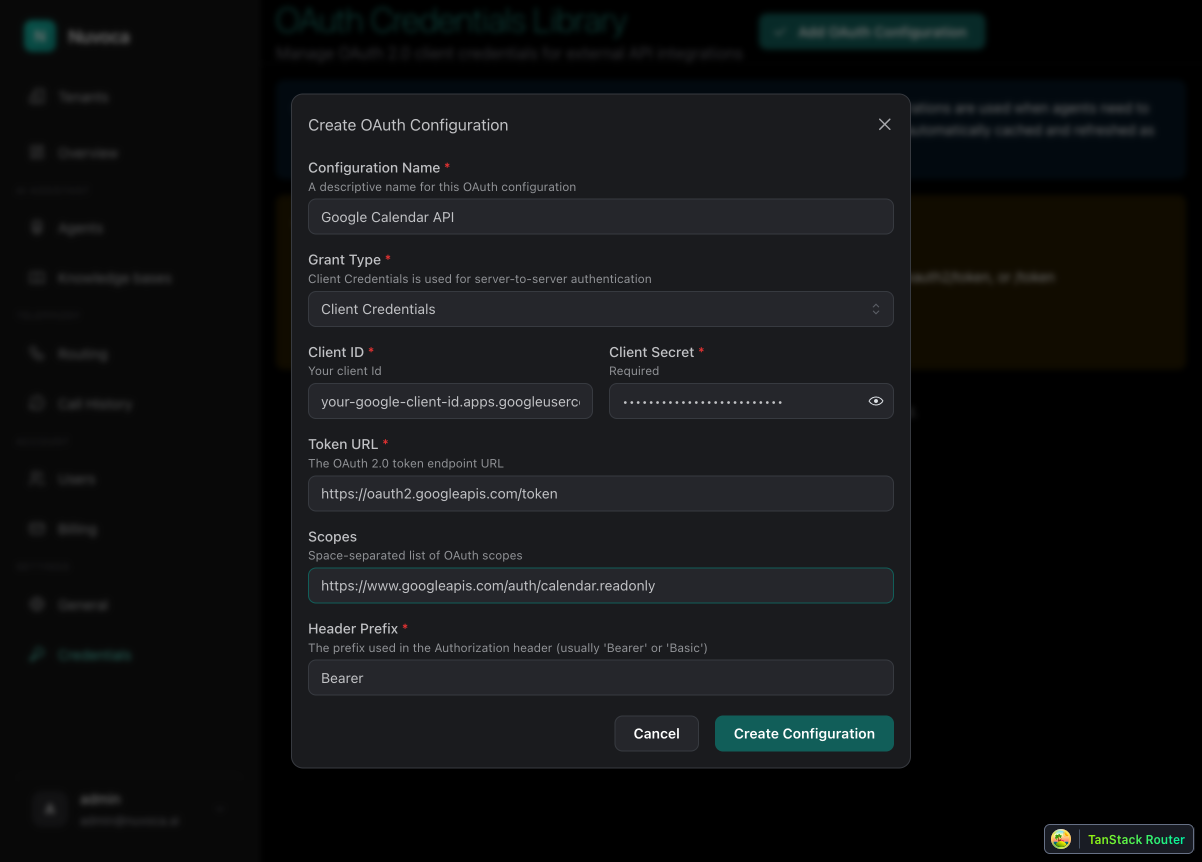Click the Configuration Name label

point(374,168)
